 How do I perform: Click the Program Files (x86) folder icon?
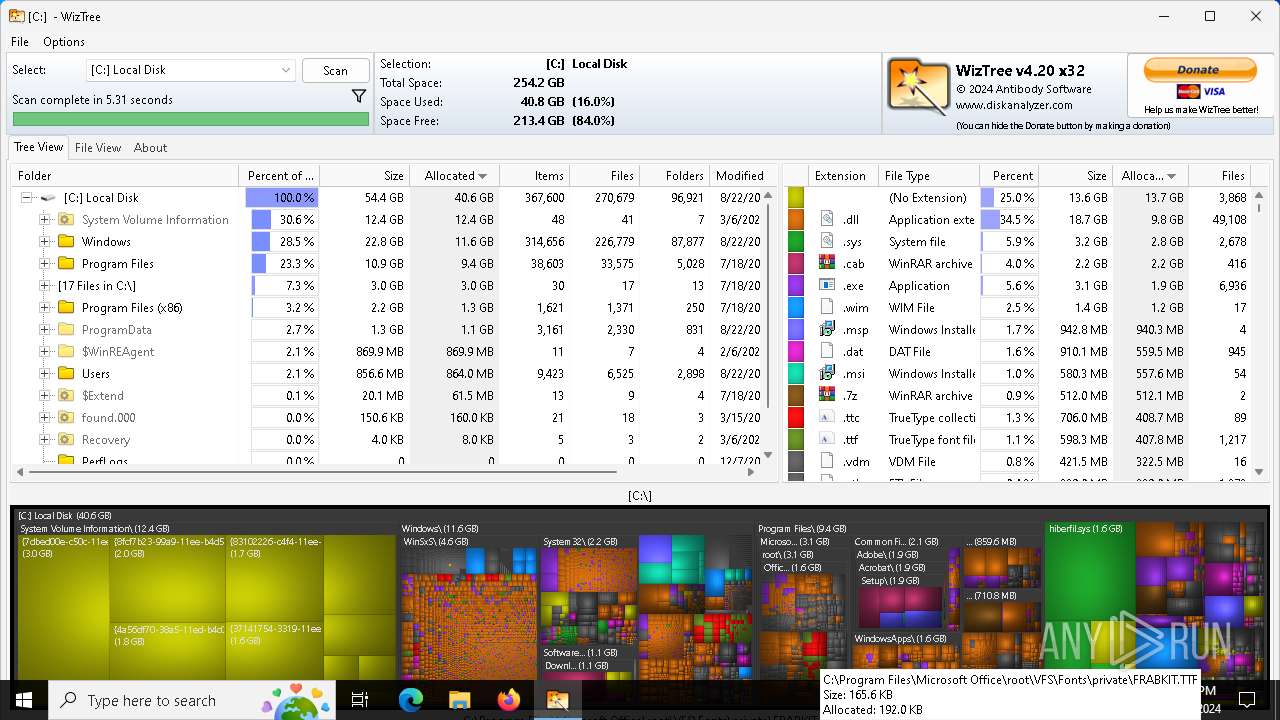coord(66,307)
